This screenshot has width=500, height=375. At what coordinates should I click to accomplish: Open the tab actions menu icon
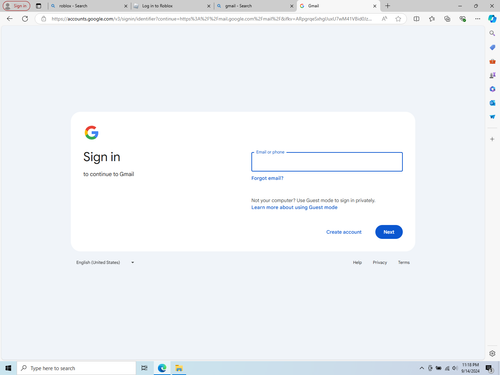39,6
